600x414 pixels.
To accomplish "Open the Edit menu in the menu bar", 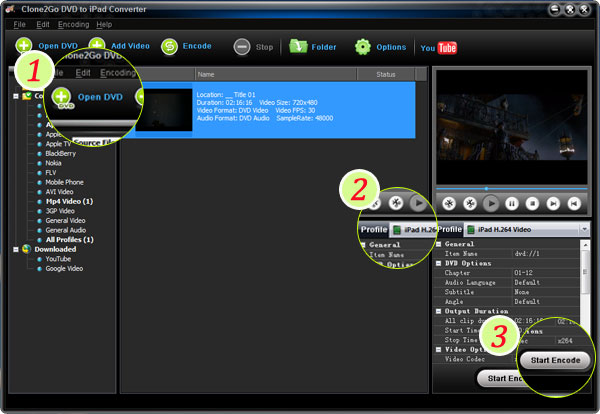I will [x=43, y=24].
